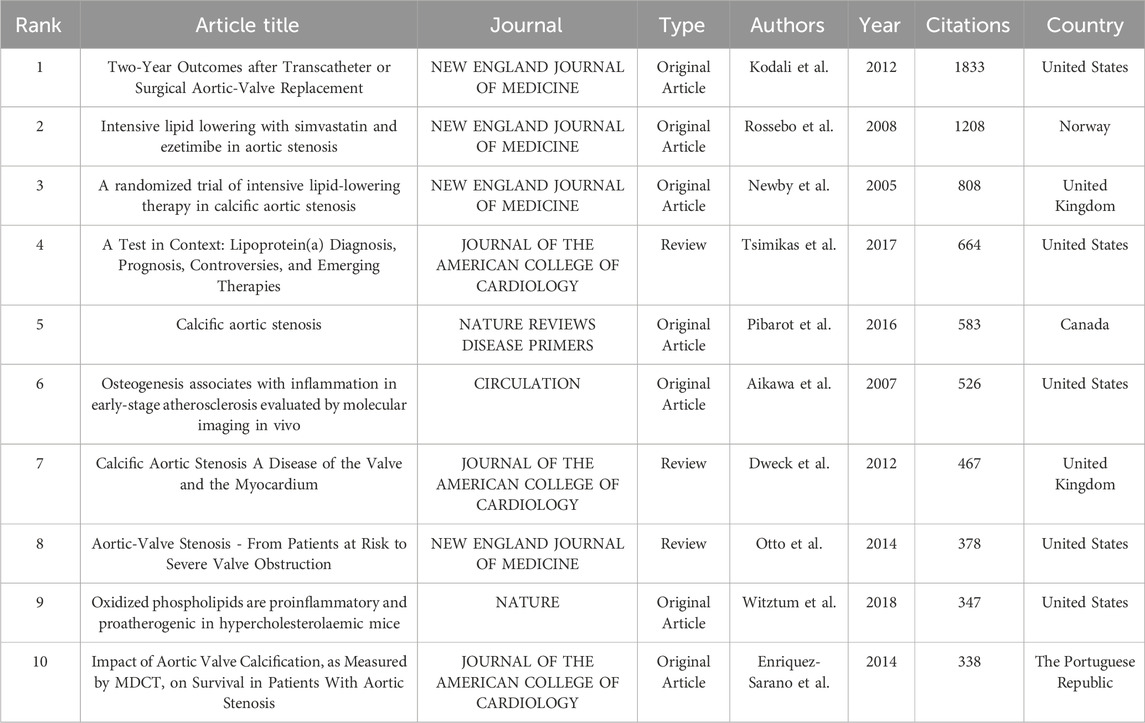Click author 'Newby et al.'

point(789,185)
